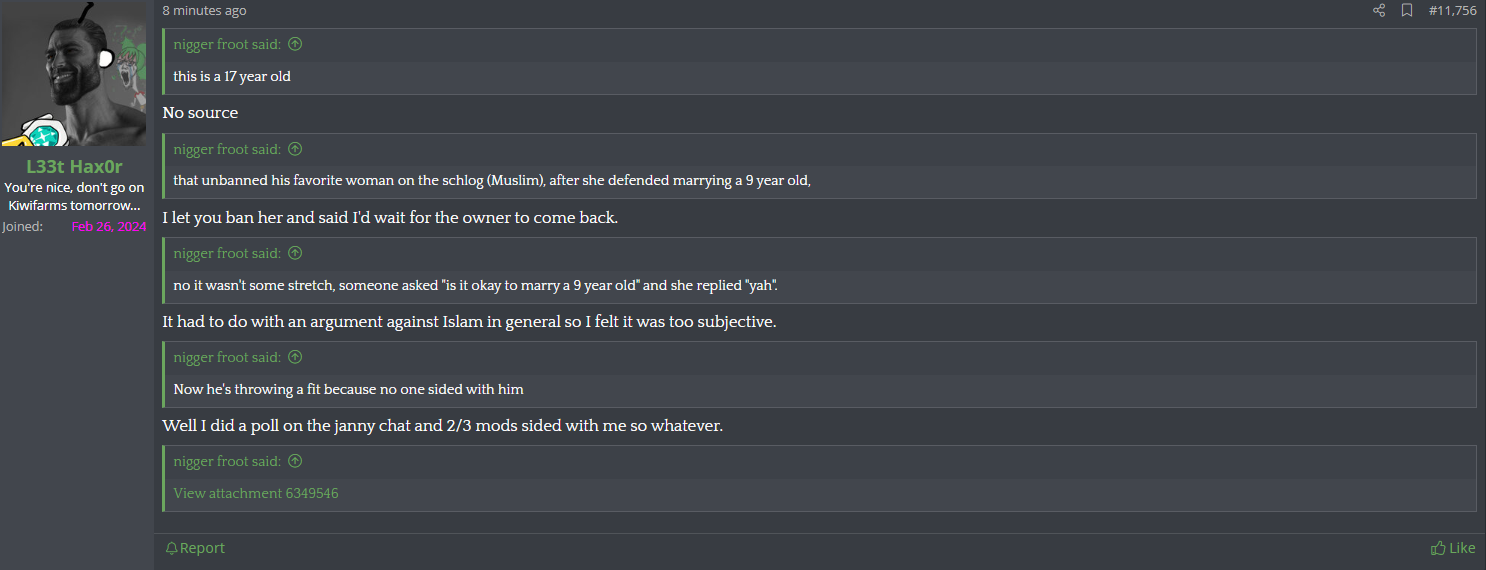Click the jump arrow in the quote mentioning the schlog
Viewport: 1486px width, 570px height.
click(x=295, y=149)
